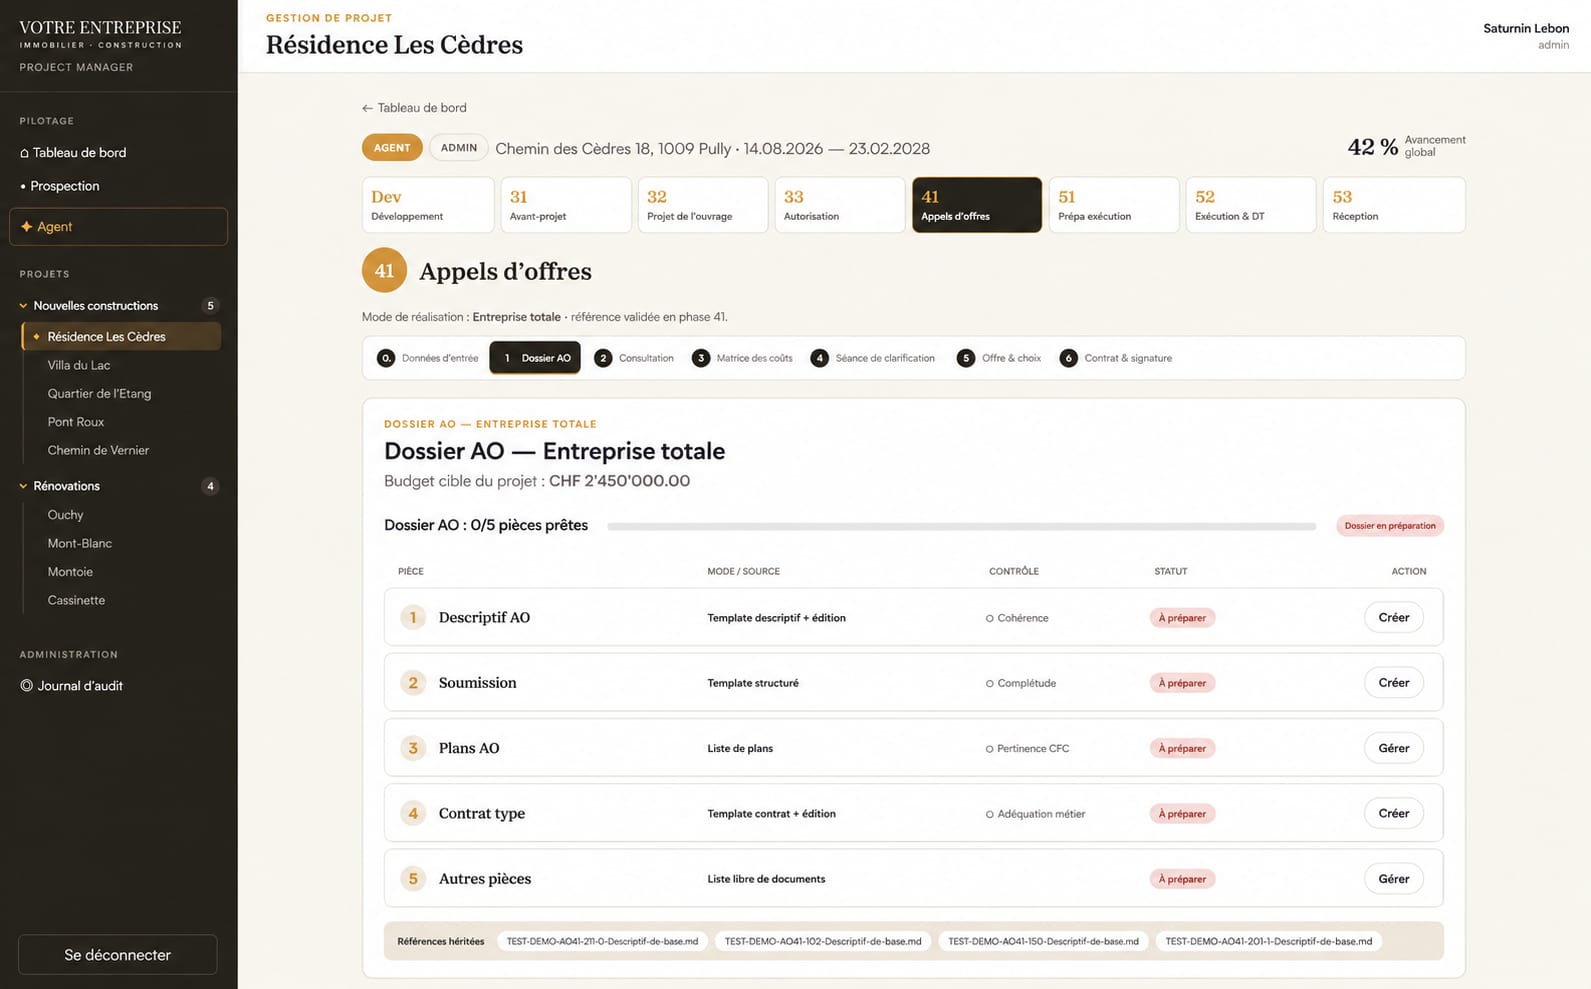The width and height of the screenshot is (1591, 989).
Task: Go to step 2 Consultation
Action: 634,358
